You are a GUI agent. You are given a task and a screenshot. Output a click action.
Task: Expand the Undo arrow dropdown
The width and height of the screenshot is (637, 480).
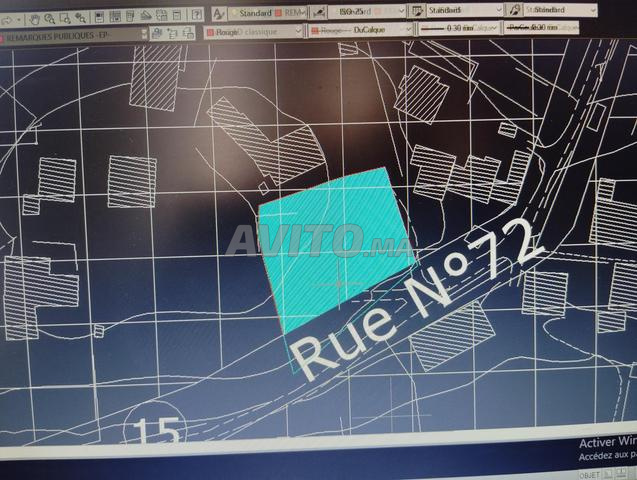(17, 18)
